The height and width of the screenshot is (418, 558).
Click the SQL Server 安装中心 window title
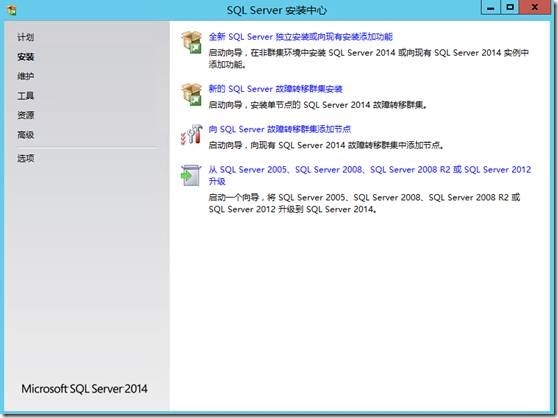pos(277,10)
